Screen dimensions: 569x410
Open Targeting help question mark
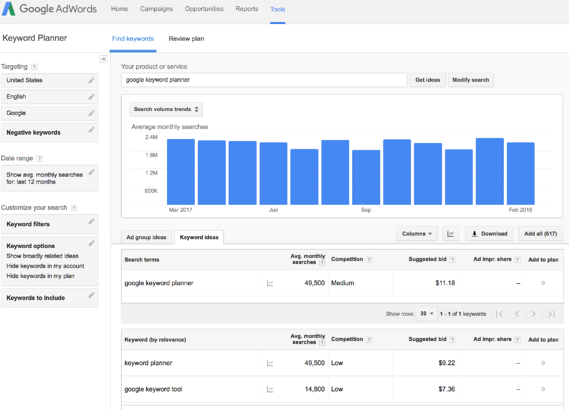point(34,67)
